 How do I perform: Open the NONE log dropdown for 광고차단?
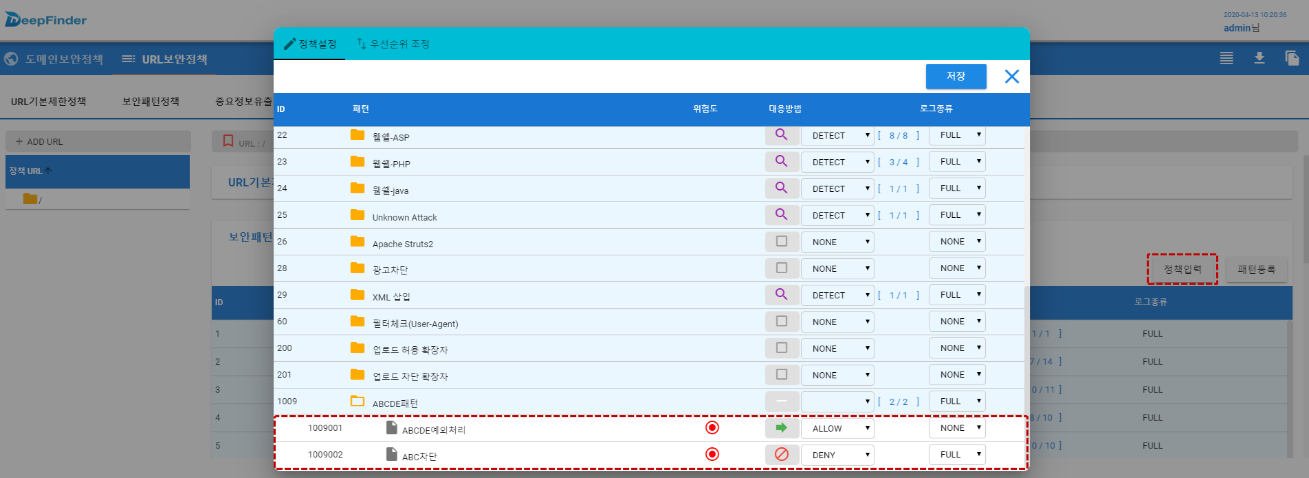[x=957, y=268]
